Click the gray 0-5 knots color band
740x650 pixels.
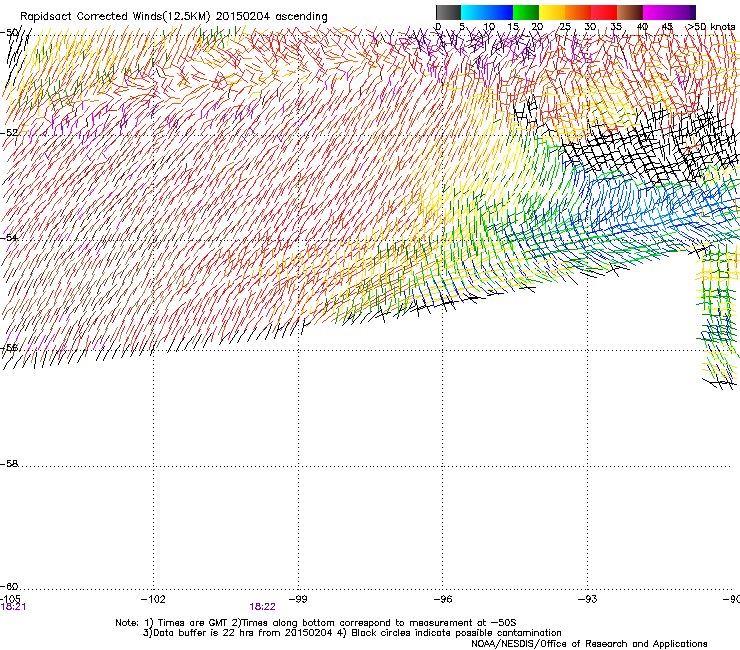click(x=448, y=12)
